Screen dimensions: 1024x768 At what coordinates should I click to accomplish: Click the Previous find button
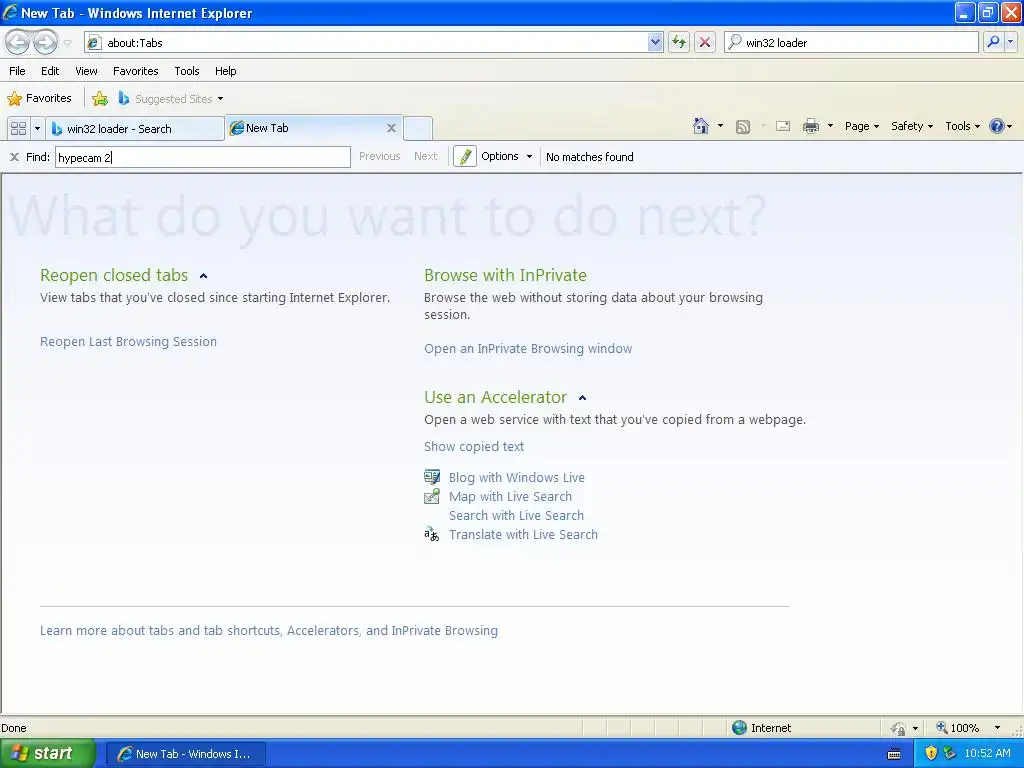(x=379, y=157)
